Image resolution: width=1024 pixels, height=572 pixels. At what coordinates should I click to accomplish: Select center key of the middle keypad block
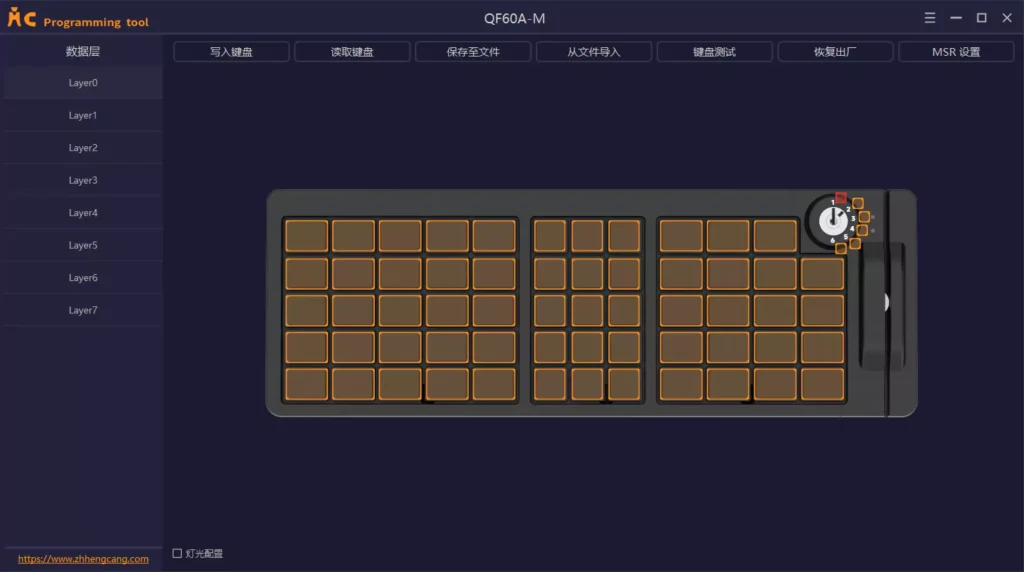point(587,310)
